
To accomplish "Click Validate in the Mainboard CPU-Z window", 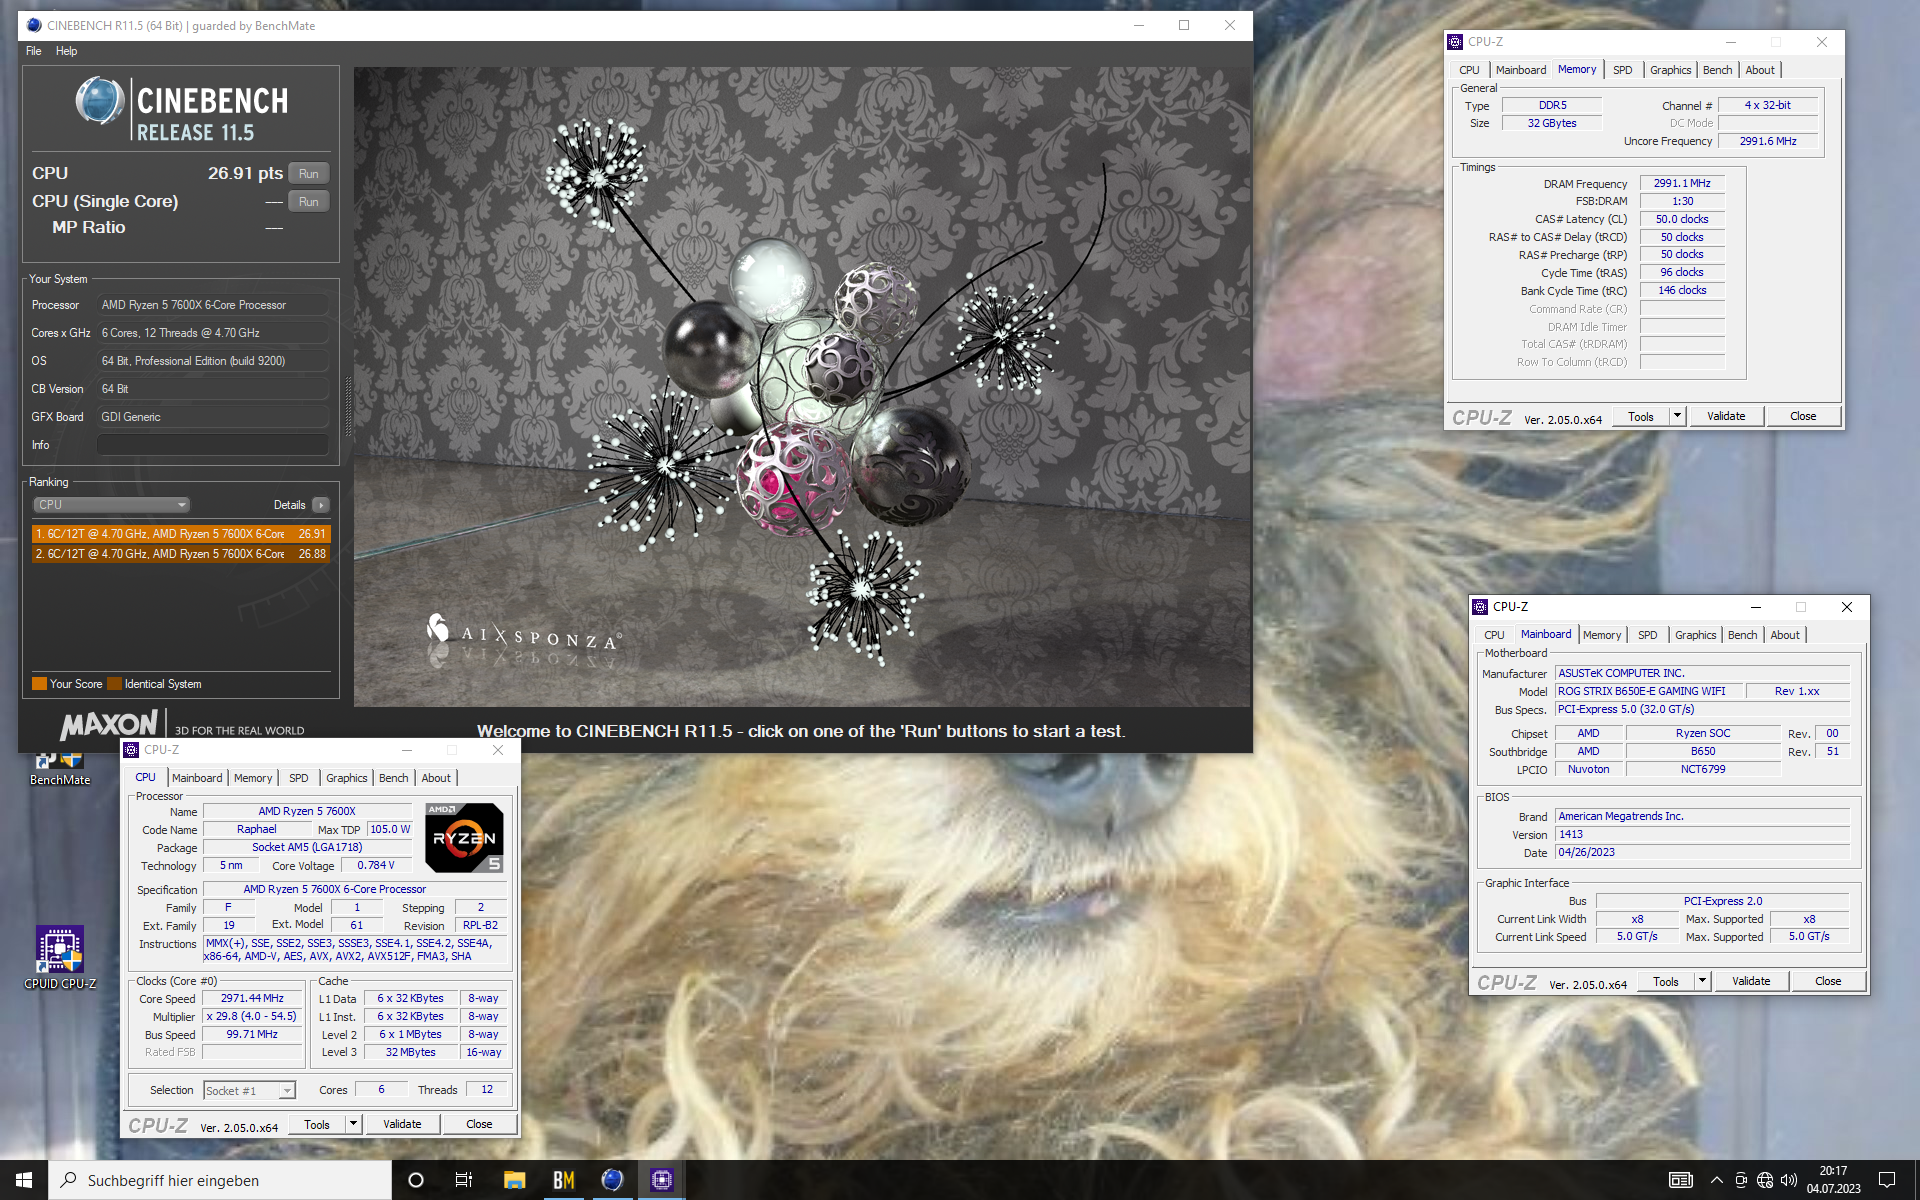I will pyautogui.click(x=1751, y=981).
